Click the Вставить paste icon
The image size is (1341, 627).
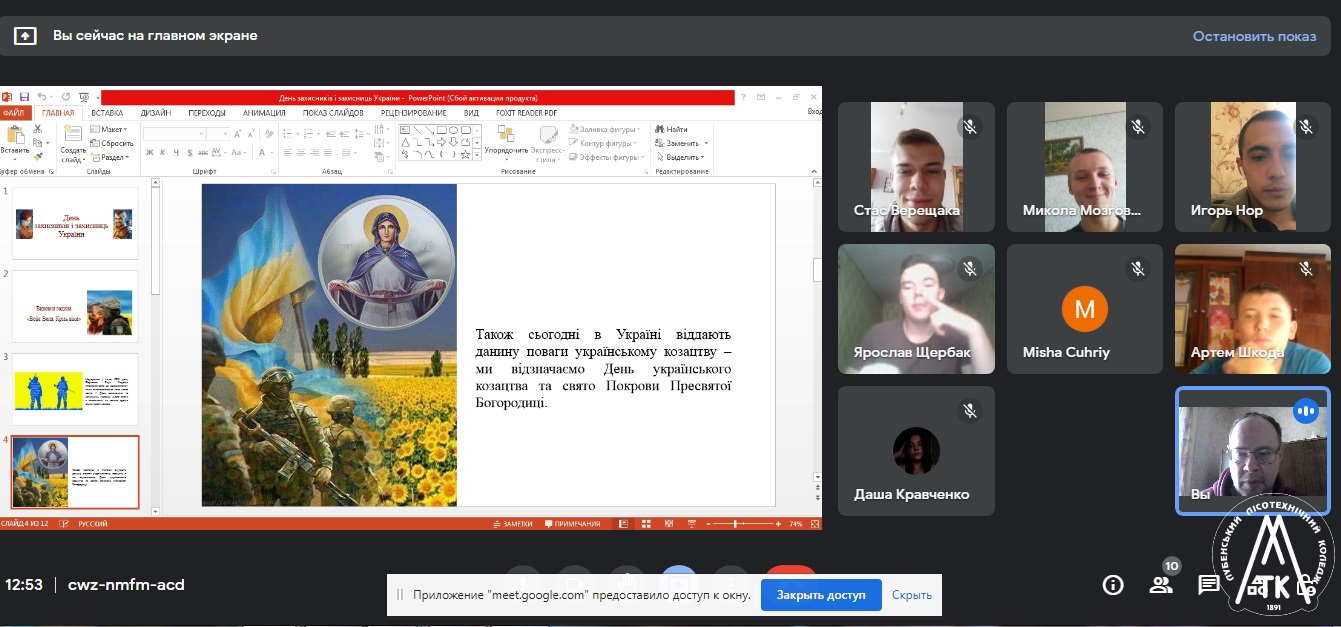pyautogui.click(x=15, y=136)
